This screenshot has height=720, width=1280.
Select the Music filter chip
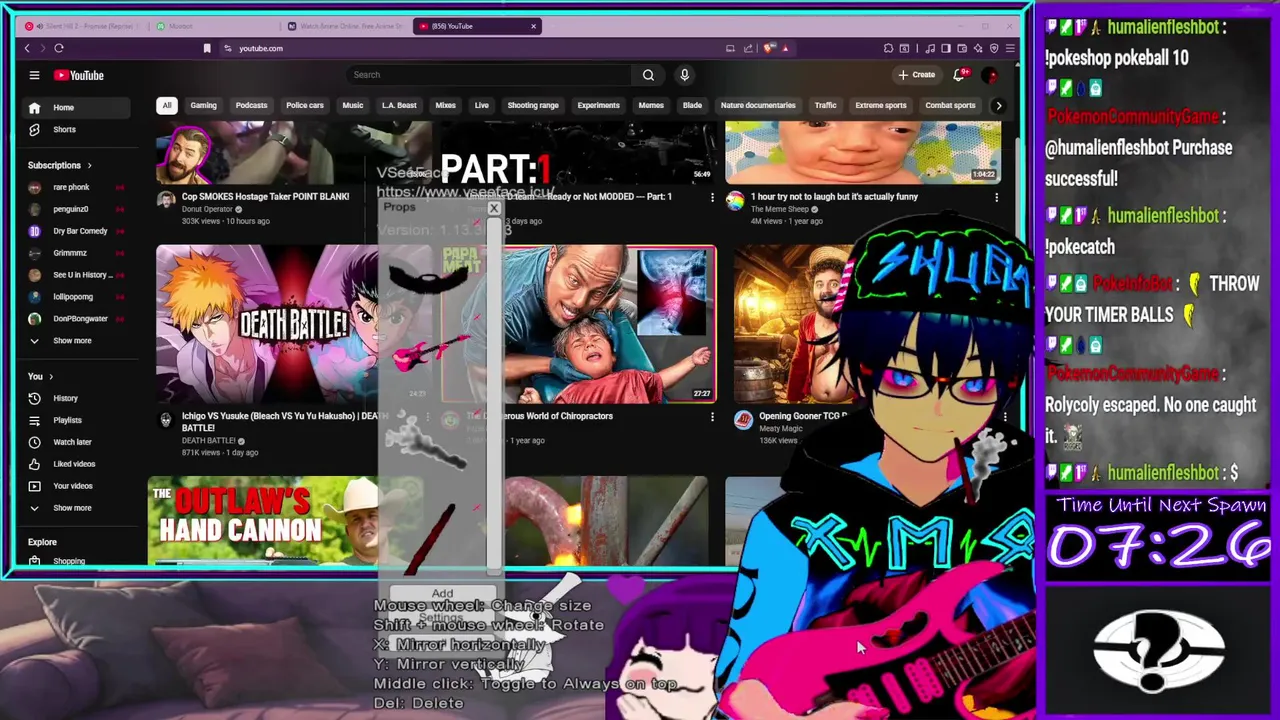coord(353,105)
